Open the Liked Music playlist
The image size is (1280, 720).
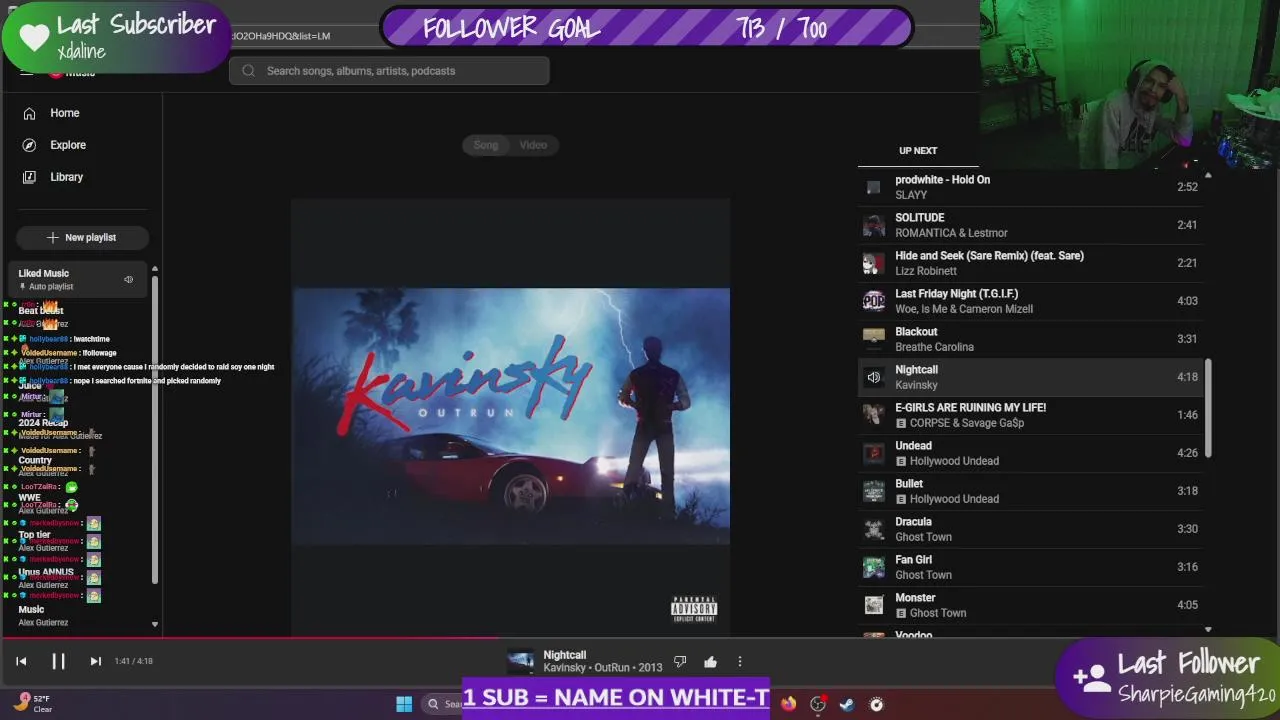tap(78, 280)
